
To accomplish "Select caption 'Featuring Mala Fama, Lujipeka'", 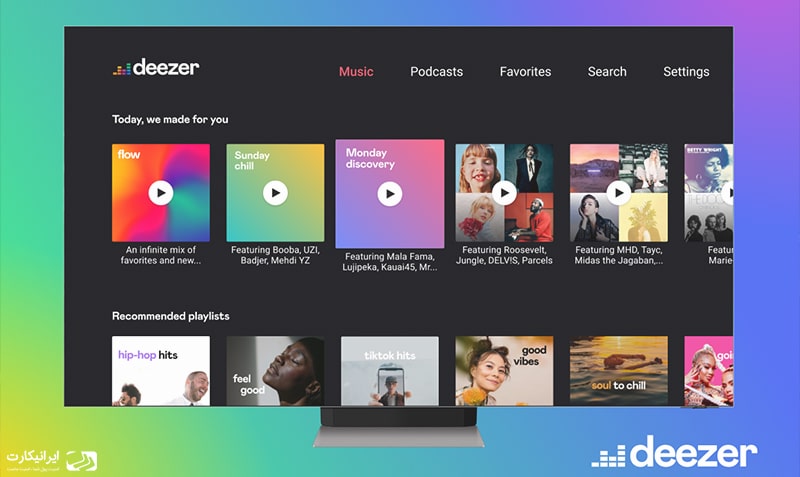I will click(390, 262).
